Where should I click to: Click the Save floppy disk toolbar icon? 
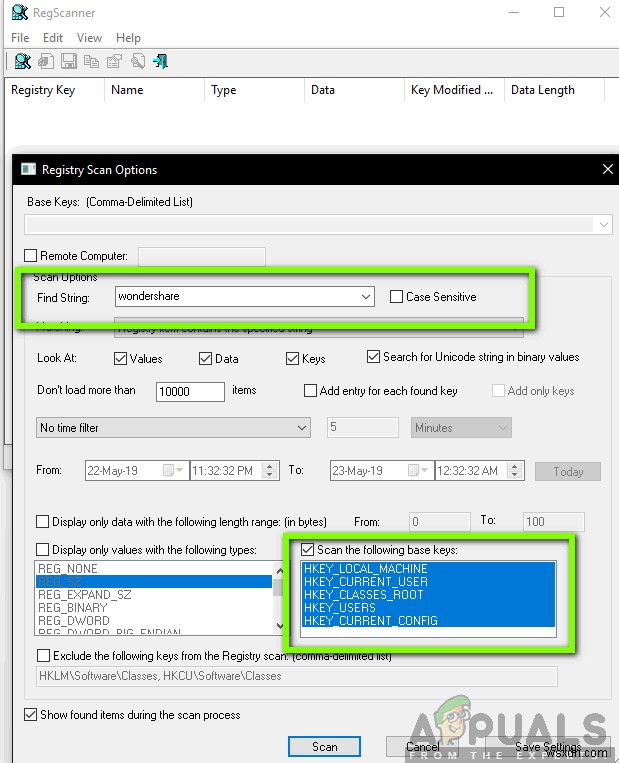point(69,61)
